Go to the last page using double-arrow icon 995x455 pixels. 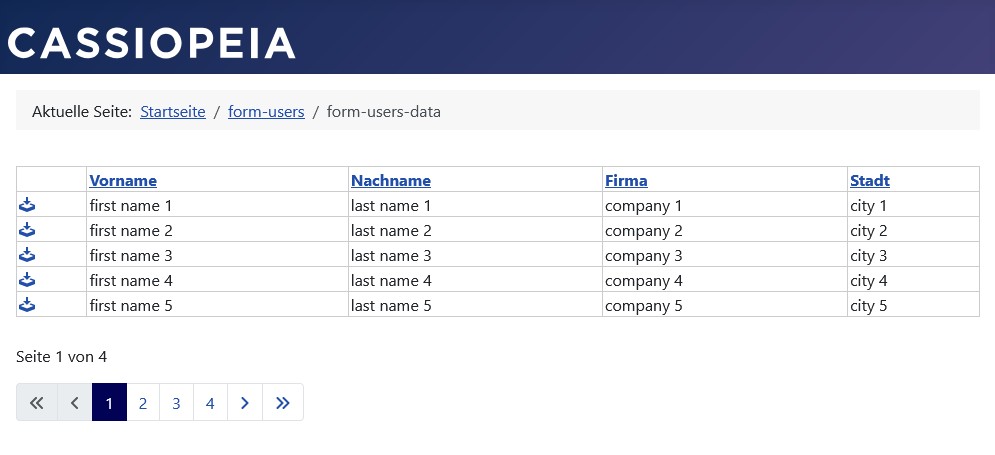click(282, 403)
